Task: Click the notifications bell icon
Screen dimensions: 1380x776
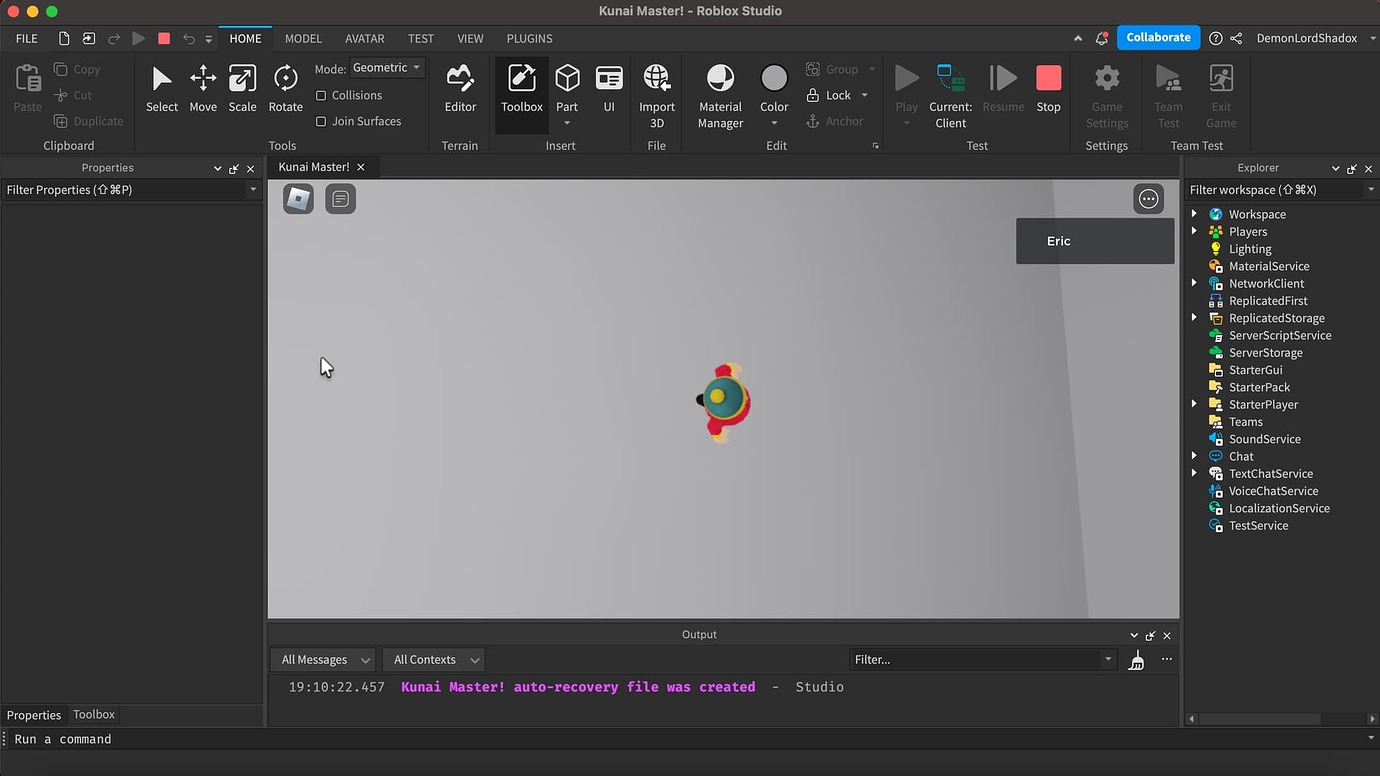Action: 1101,38
